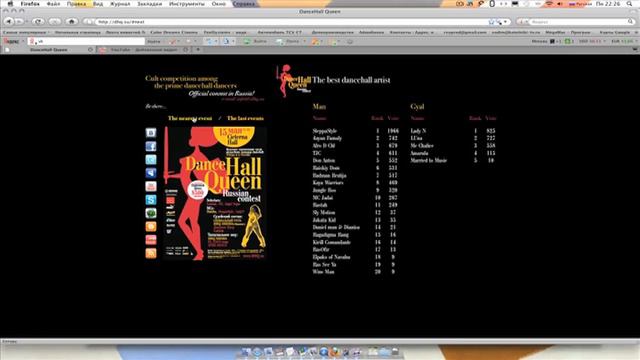Select Lady N in the Gyal ranking
This screenshot has width=640, height=360.
click(x=418, y=131)
